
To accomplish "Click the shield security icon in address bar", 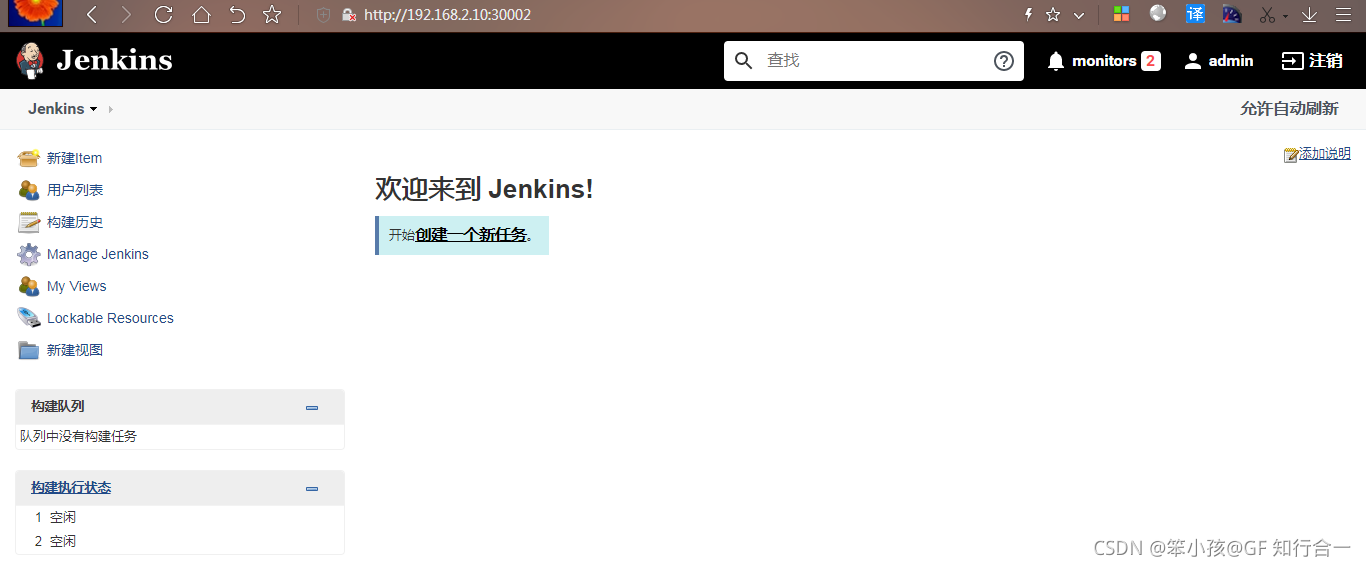I will click(x=323, y=15).
